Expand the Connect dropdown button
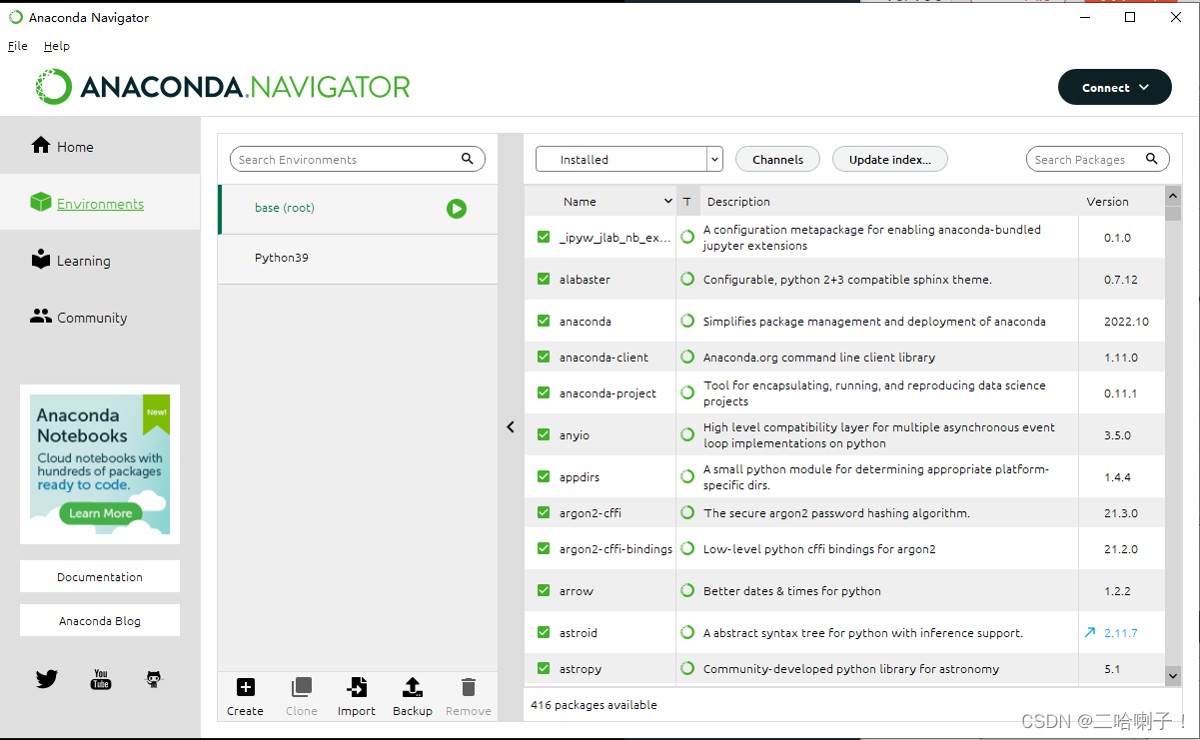 (1114, 88)
